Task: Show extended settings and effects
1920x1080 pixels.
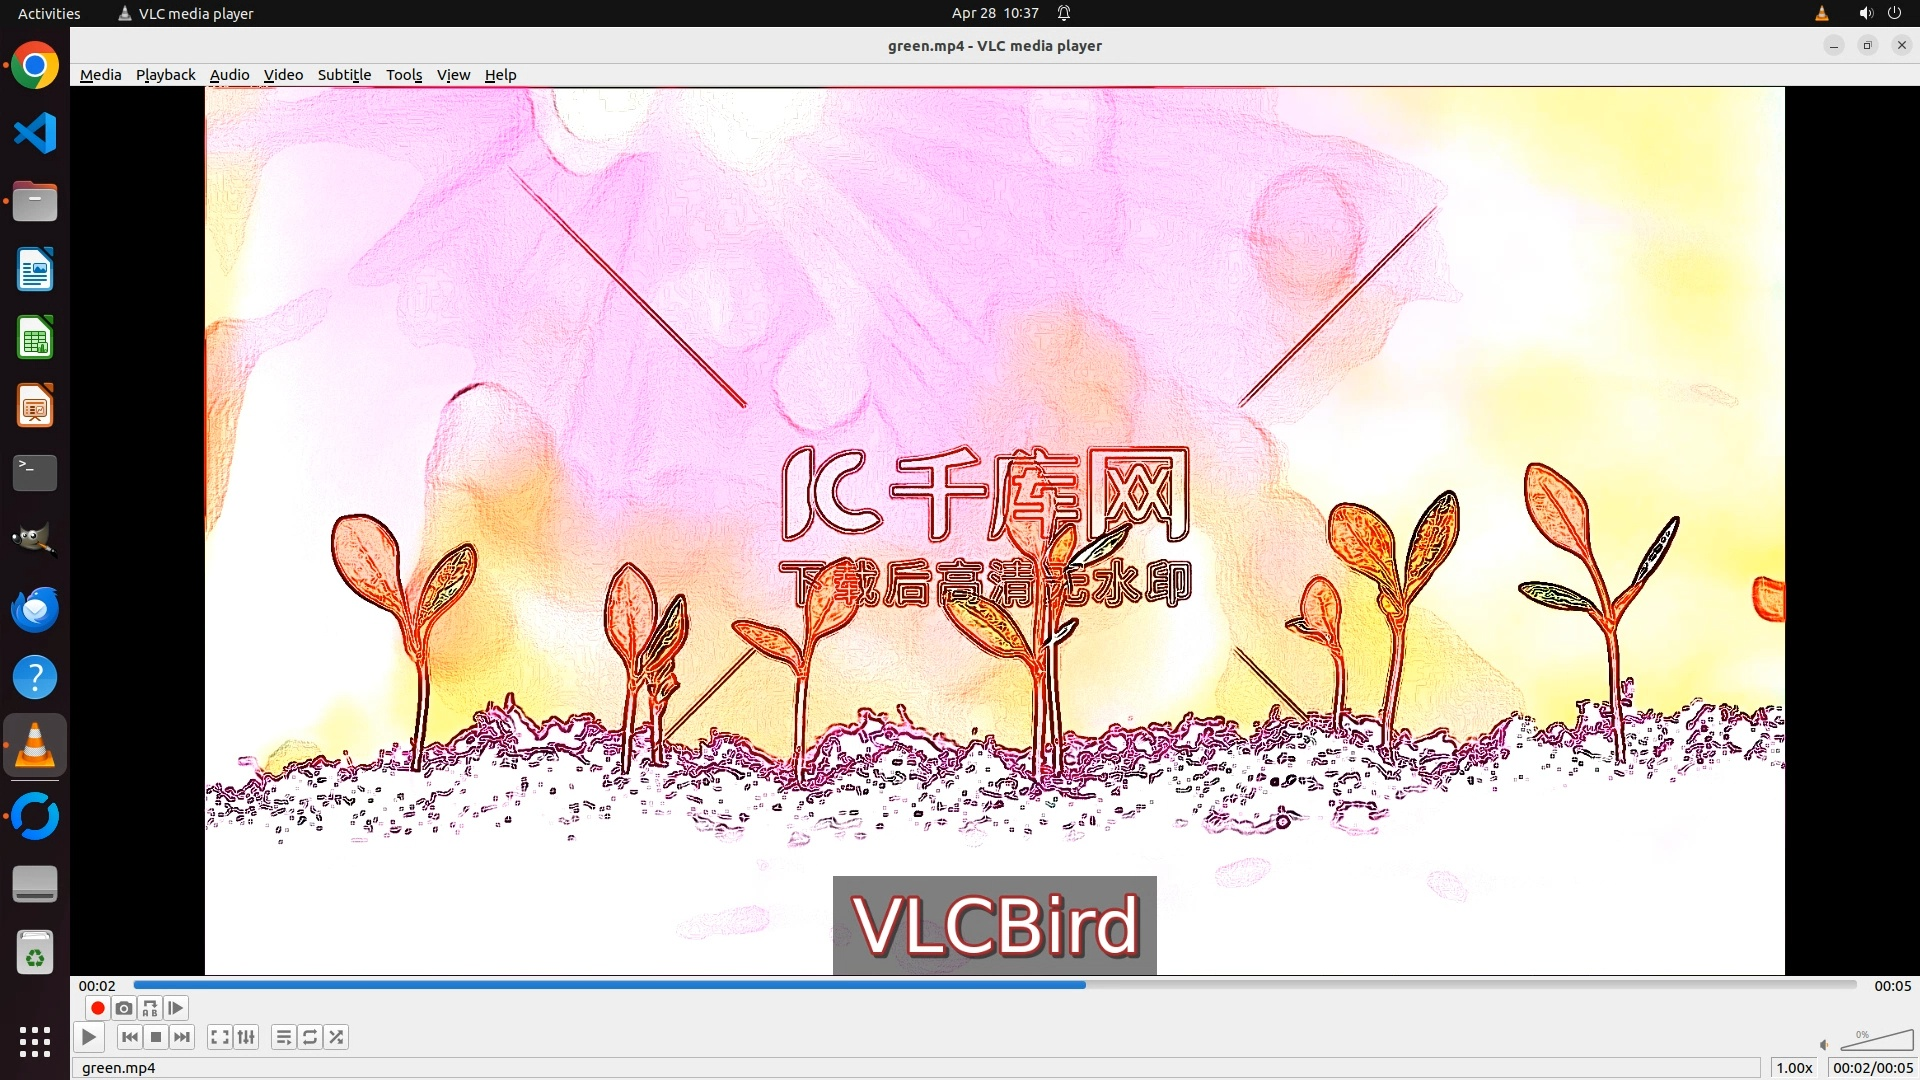Action: [246, 1037]
